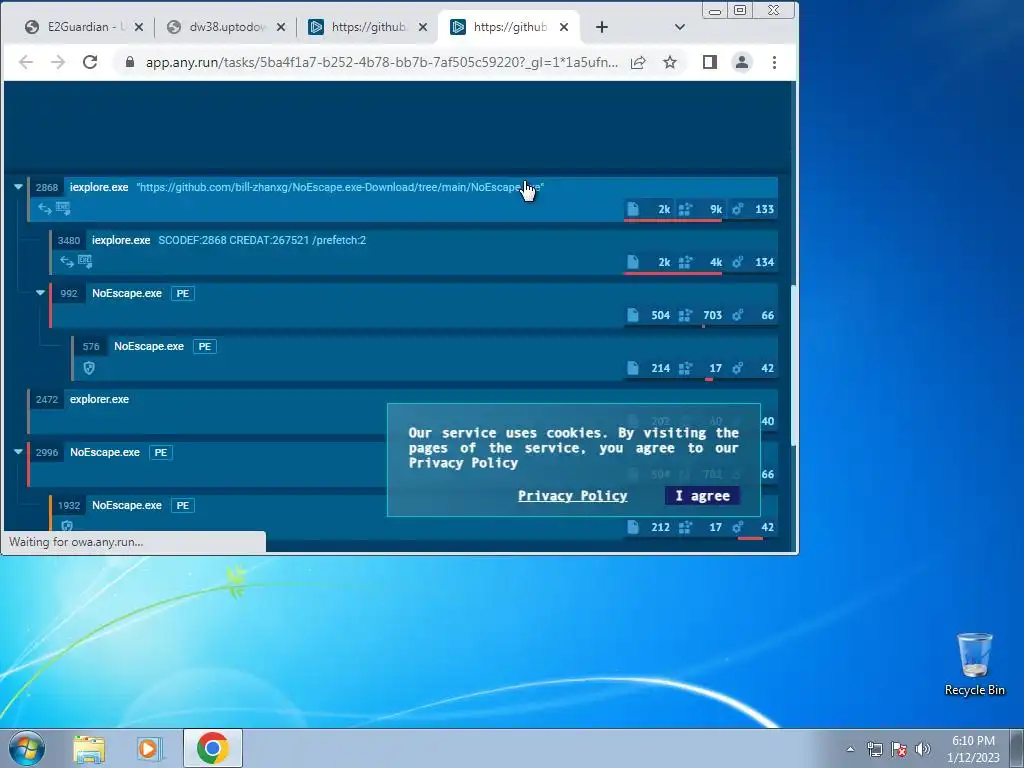Open the Chrome tab search dropdown arrow
The width and height of the screenshot is (1024, 768).
(x=679, y=27)
